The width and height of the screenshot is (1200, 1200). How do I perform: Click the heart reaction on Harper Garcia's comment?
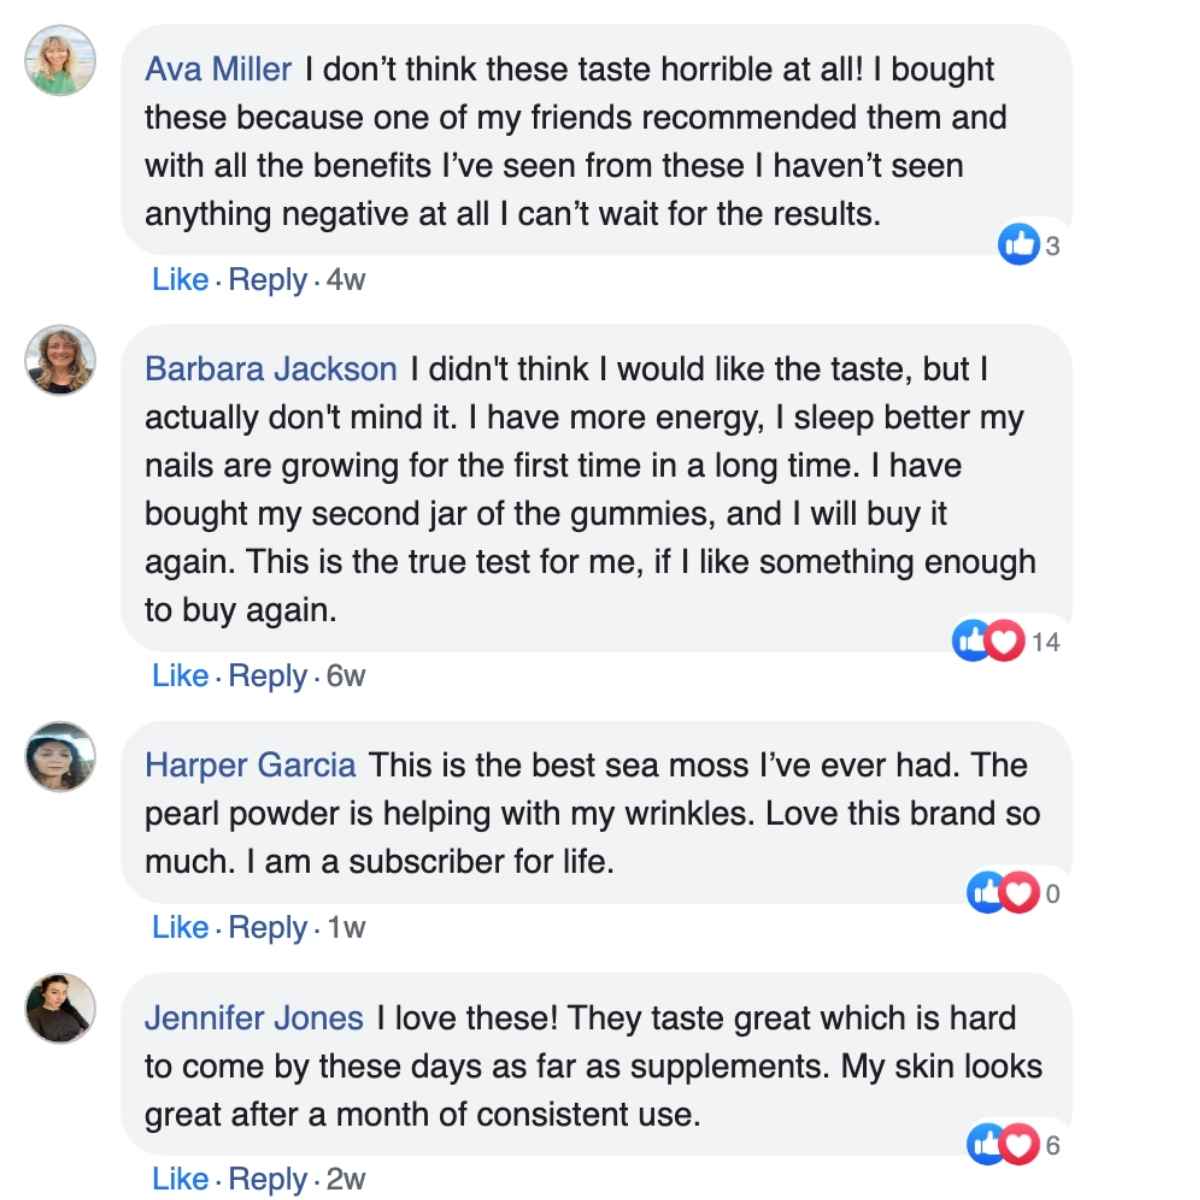click(1019, 893)
